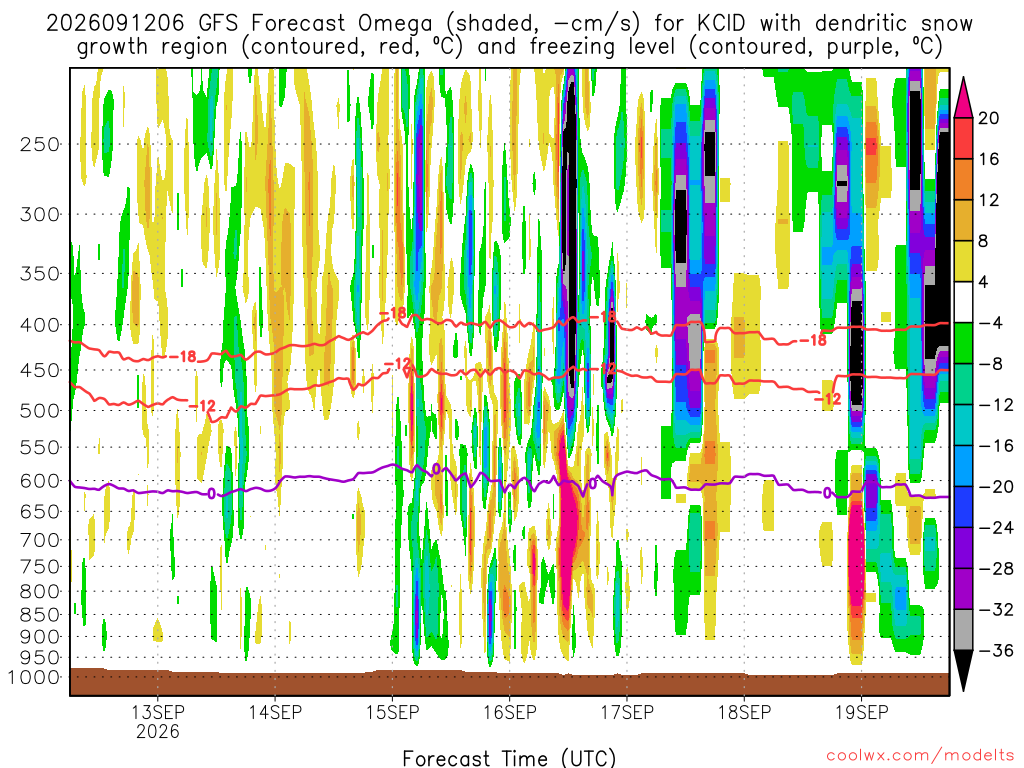
Task: Click the leftmost purple 0 freezing level label
Action: (x=211, y=494)
